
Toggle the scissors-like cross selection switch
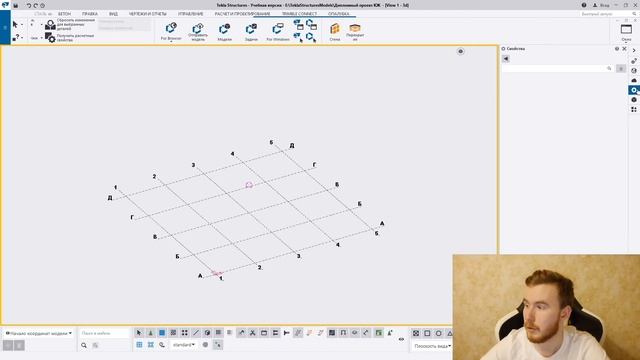click(x=253, y=333)
